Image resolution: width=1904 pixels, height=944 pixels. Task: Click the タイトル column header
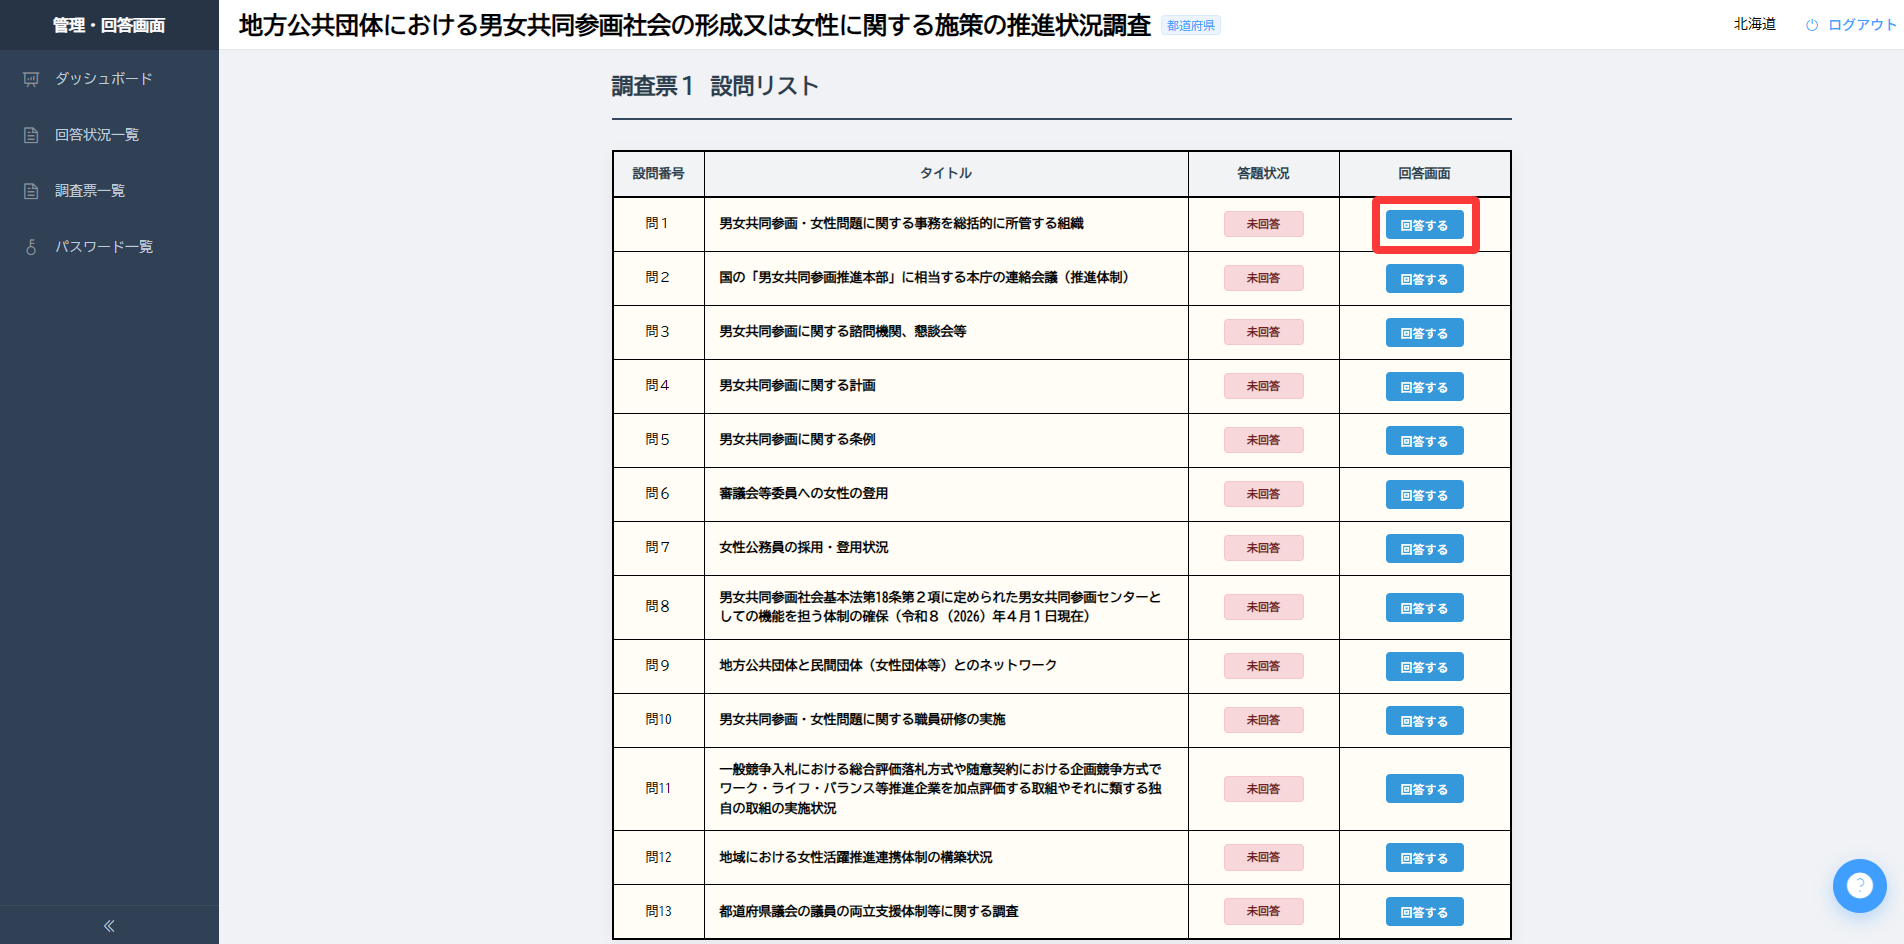pyautogui.click(x=946, y=173)
